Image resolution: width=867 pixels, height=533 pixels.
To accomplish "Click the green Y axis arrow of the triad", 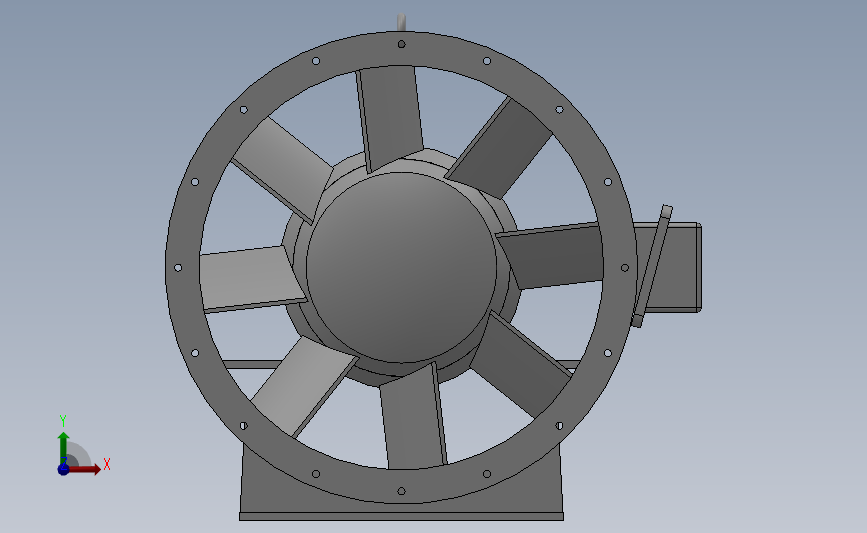I will tap(64, 448).
